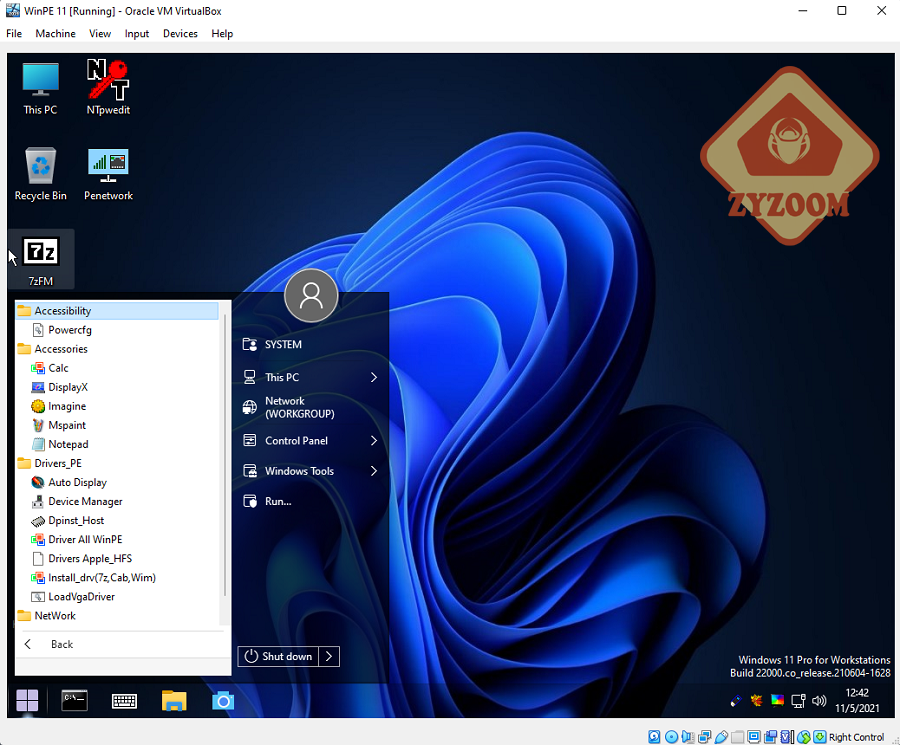Open the Devices menu

pyautogui.click(x=180, y=33)
